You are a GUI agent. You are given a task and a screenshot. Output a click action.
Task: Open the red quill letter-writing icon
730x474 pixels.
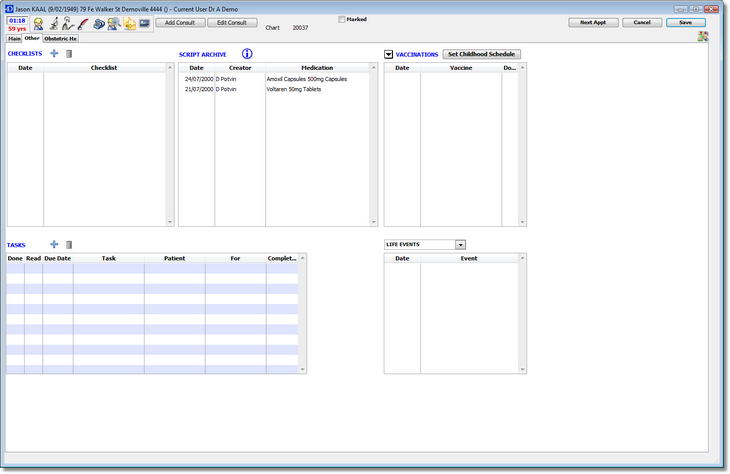(83, 24)
